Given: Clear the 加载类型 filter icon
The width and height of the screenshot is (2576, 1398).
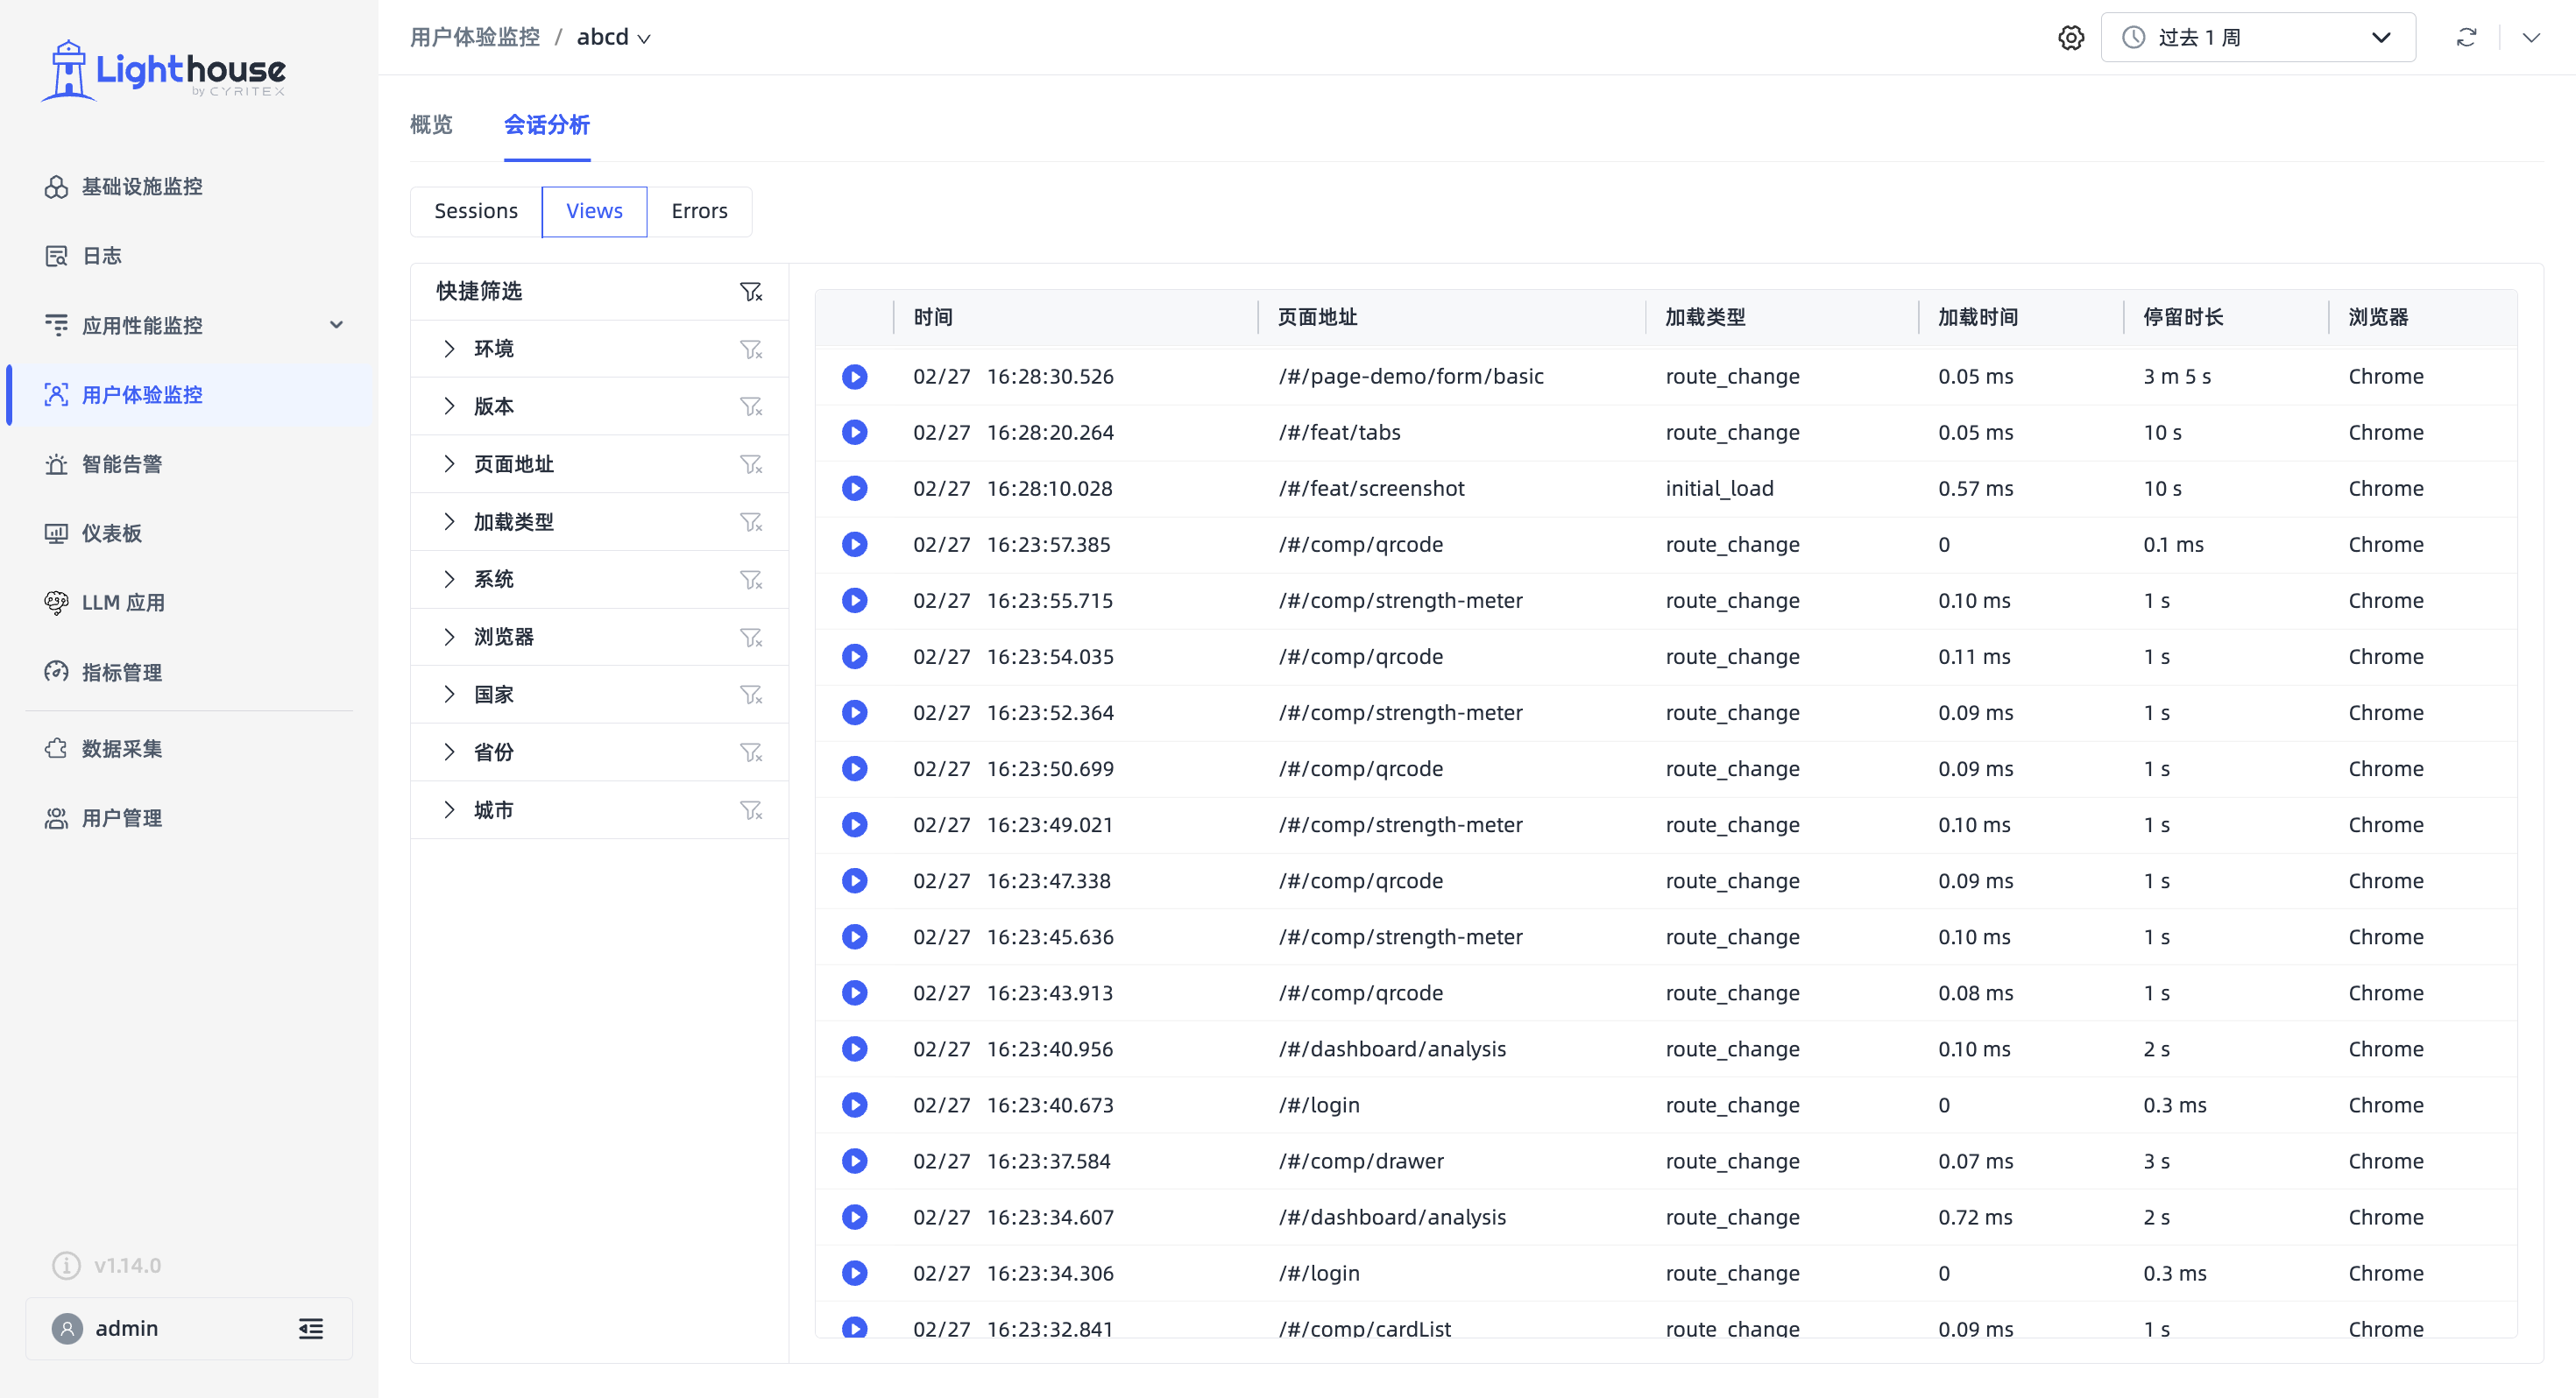Looking at the screenshot, I should click(750, 523).
